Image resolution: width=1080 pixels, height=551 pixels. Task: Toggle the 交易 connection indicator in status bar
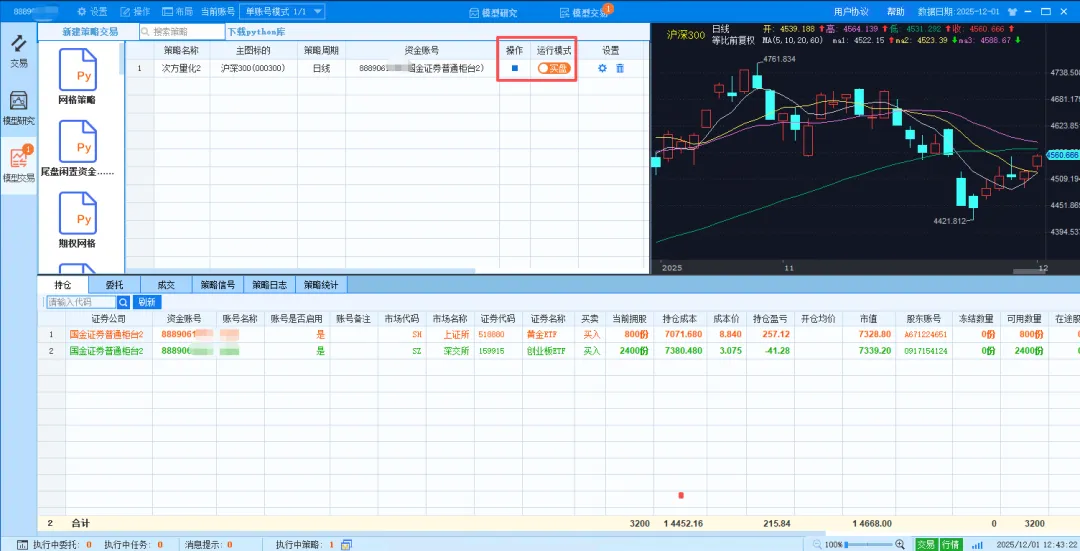pyautogui.click(x=926, y=544)
